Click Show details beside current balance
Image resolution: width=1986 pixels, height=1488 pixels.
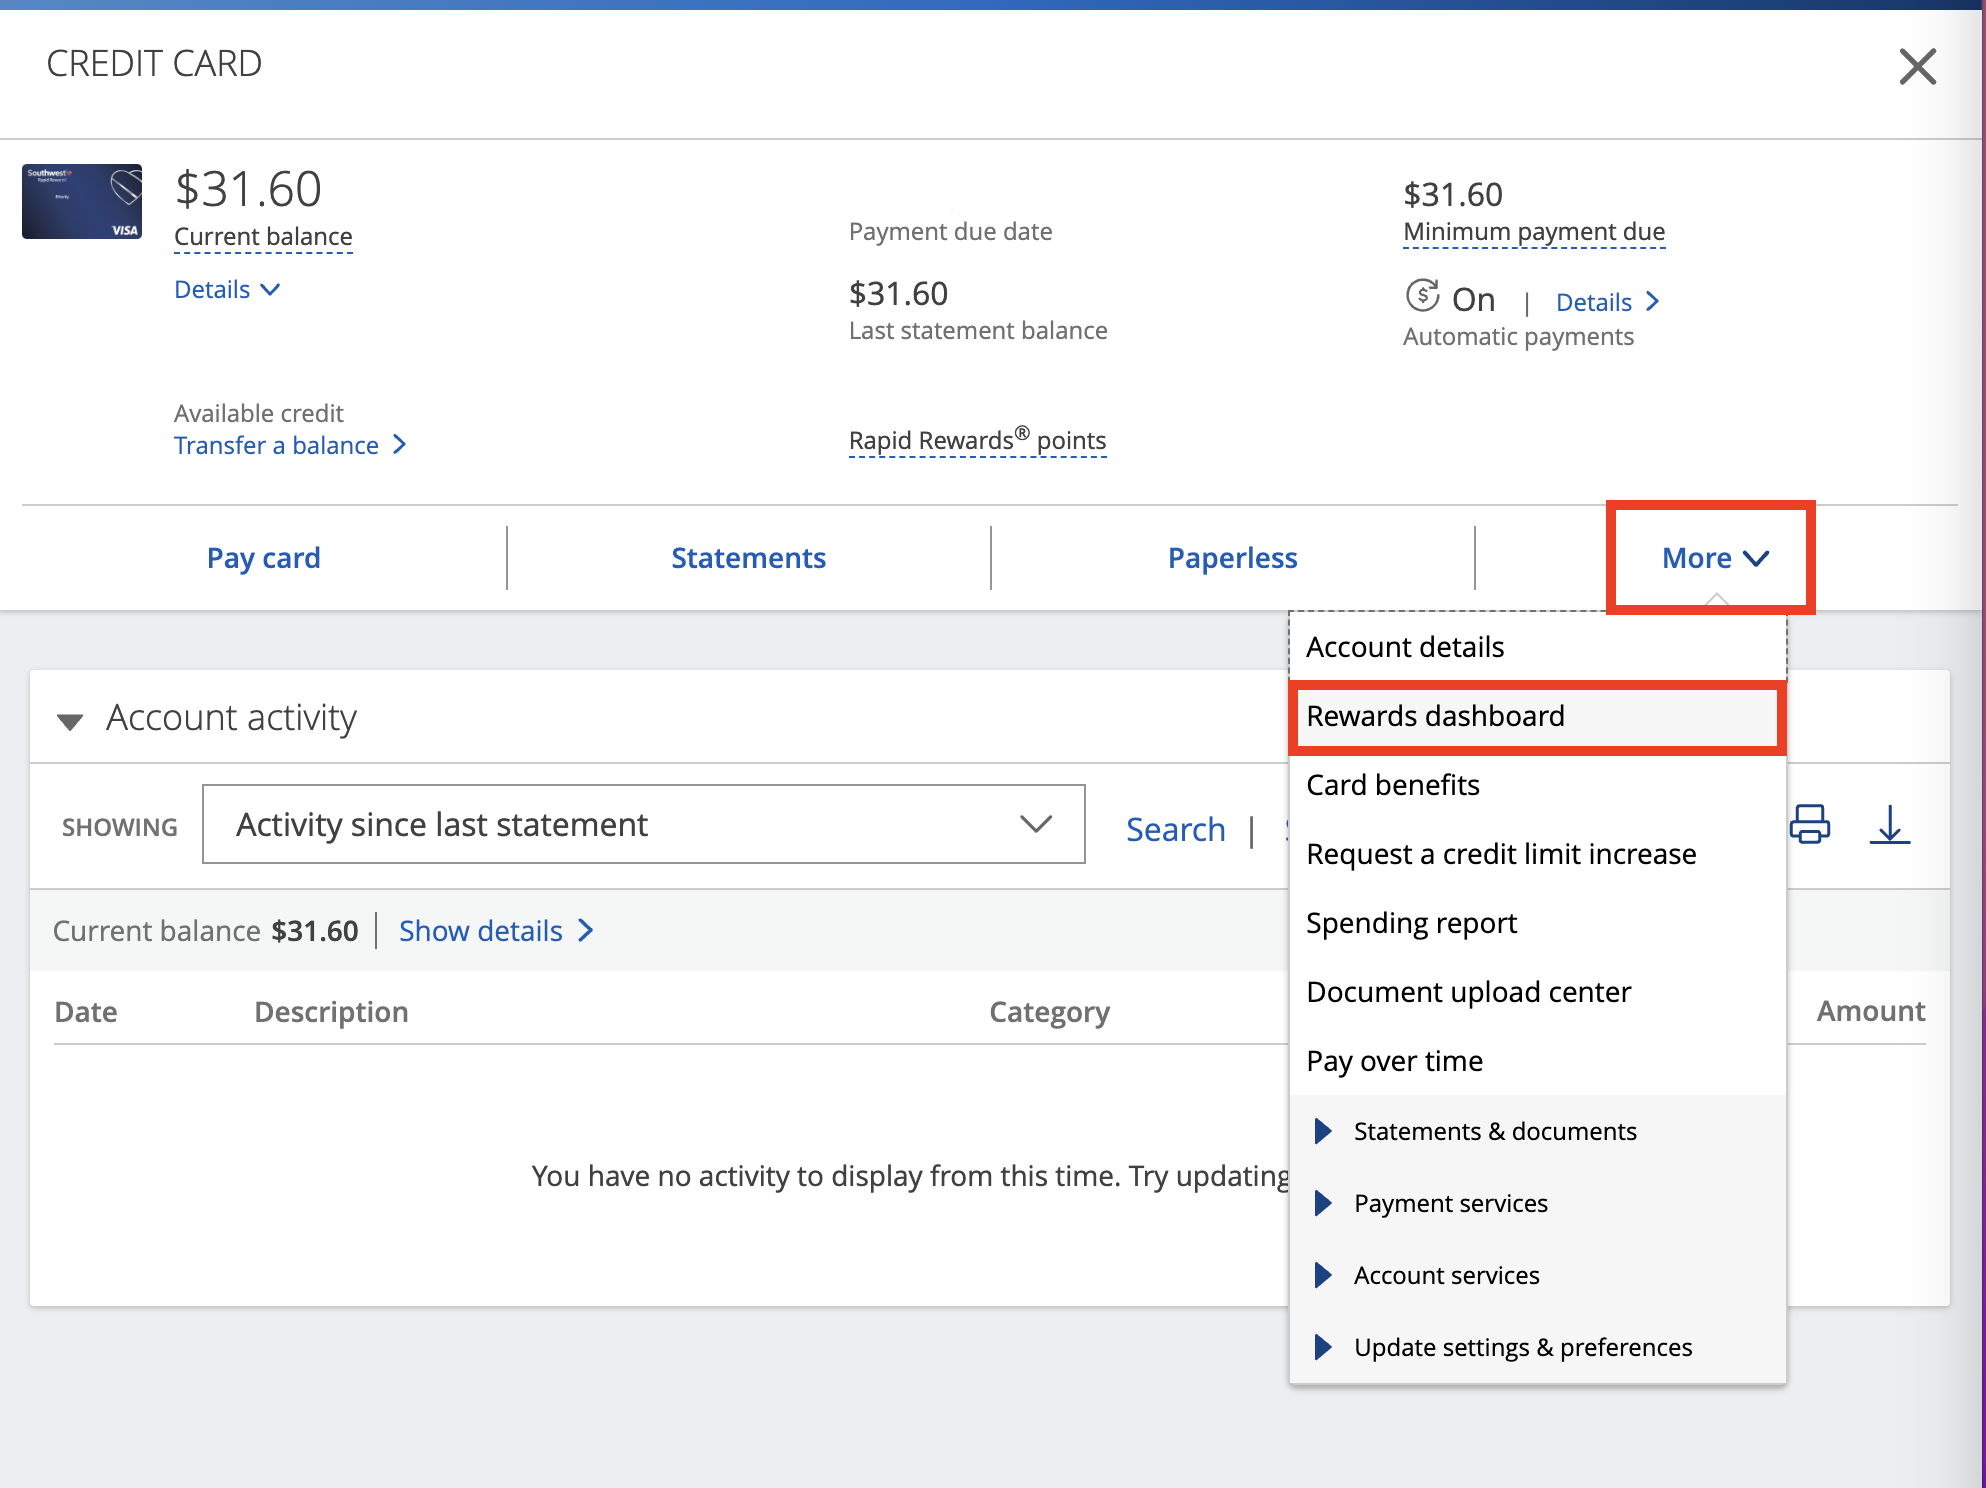click(x=497, y=931)
